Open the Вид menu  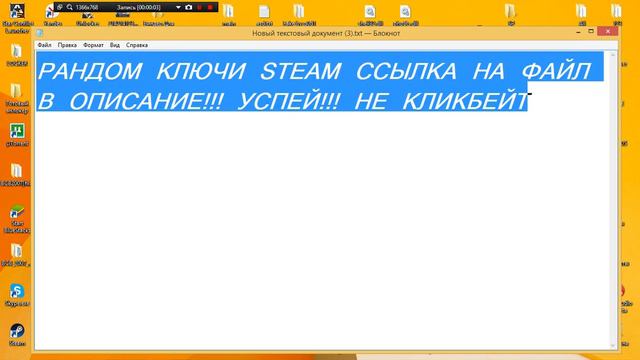click(x=115, y=45)
